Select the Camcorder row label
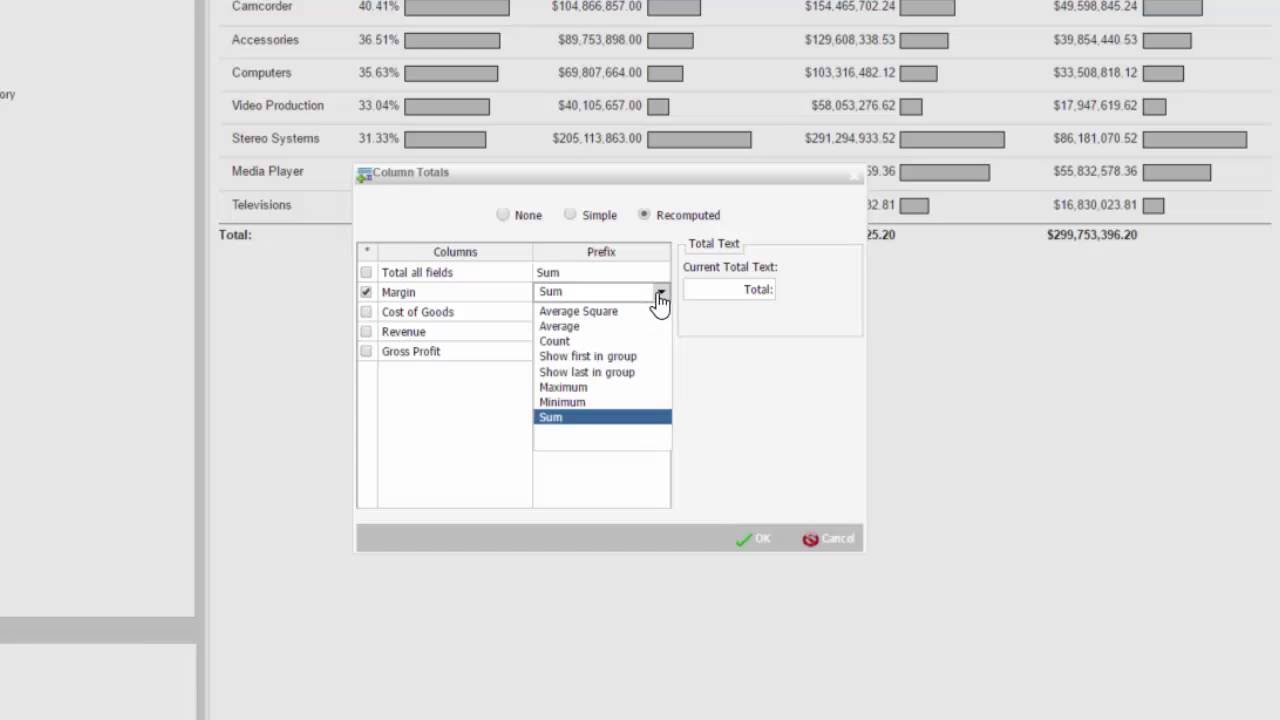 pyautogui.click(x=262, y=7)
